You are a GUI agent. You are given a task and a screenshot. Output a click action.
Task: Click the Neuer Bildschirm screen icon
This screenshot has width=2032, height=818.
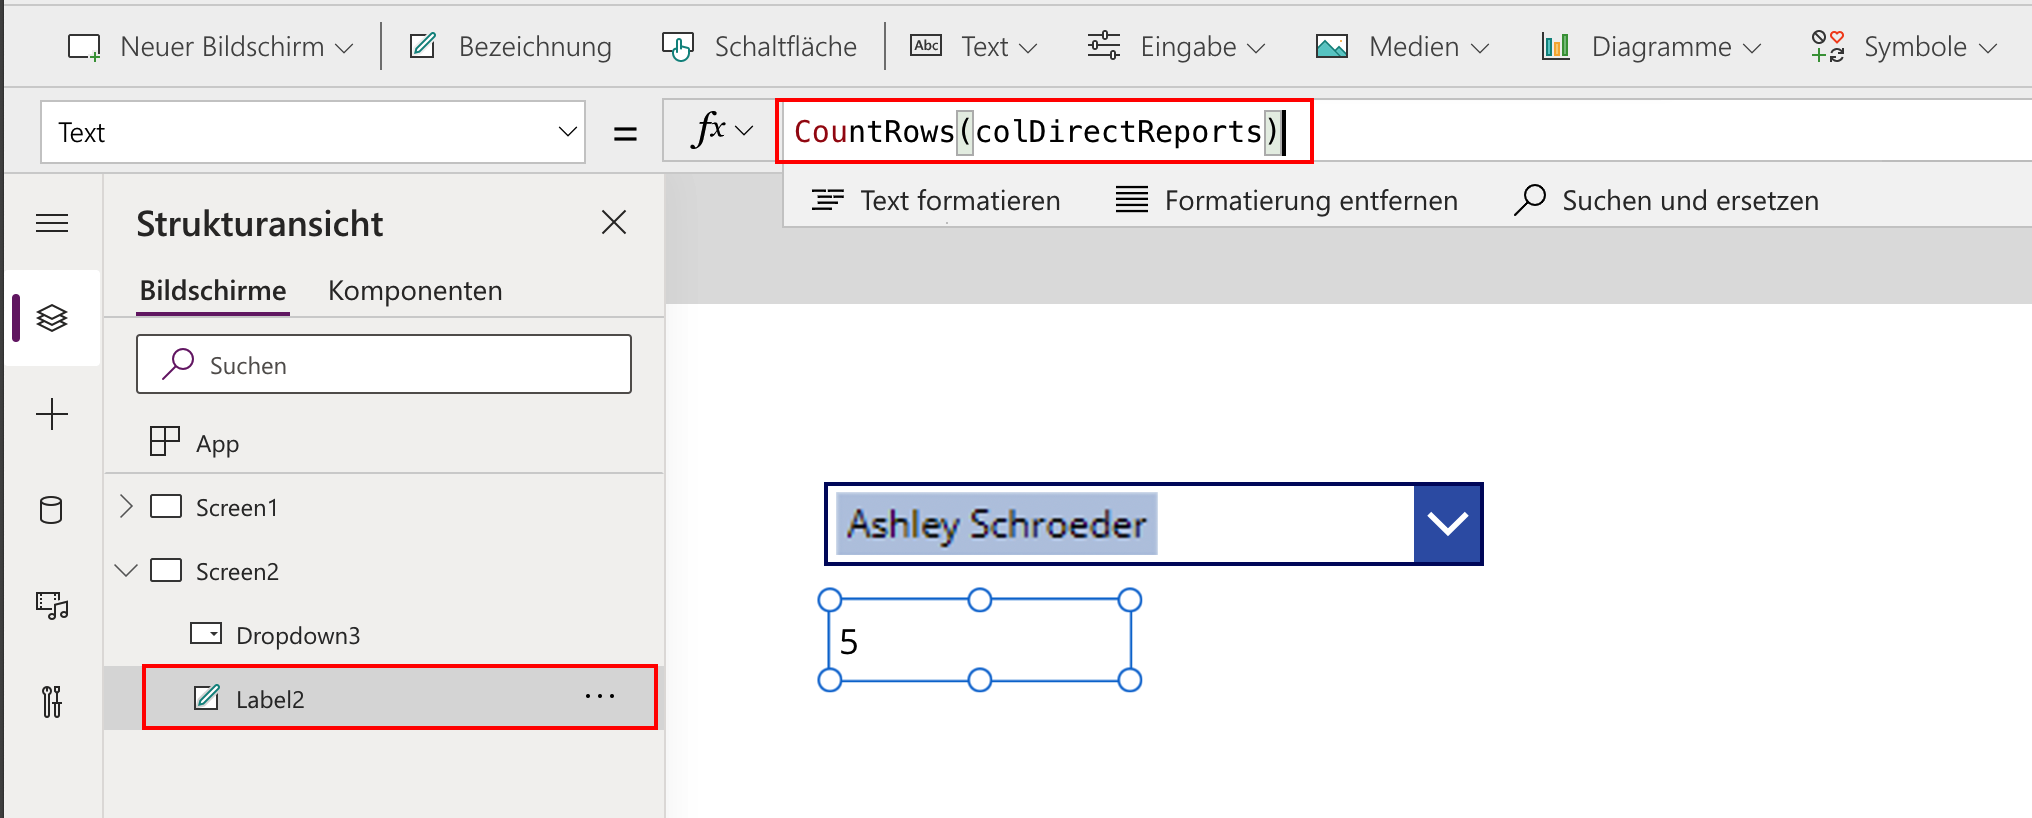[x=84, y=47]
